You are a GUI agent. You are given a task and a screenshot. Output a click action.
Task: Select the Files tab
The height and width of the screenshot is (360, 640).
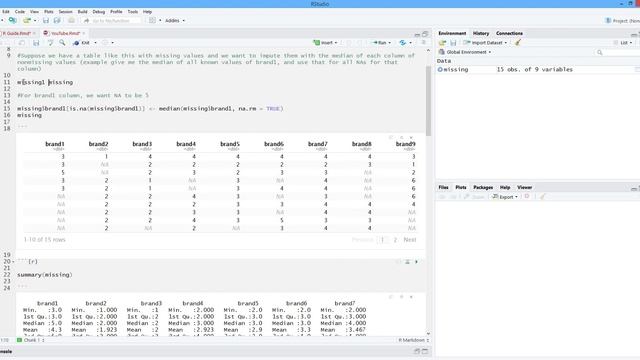pos(443,187)
